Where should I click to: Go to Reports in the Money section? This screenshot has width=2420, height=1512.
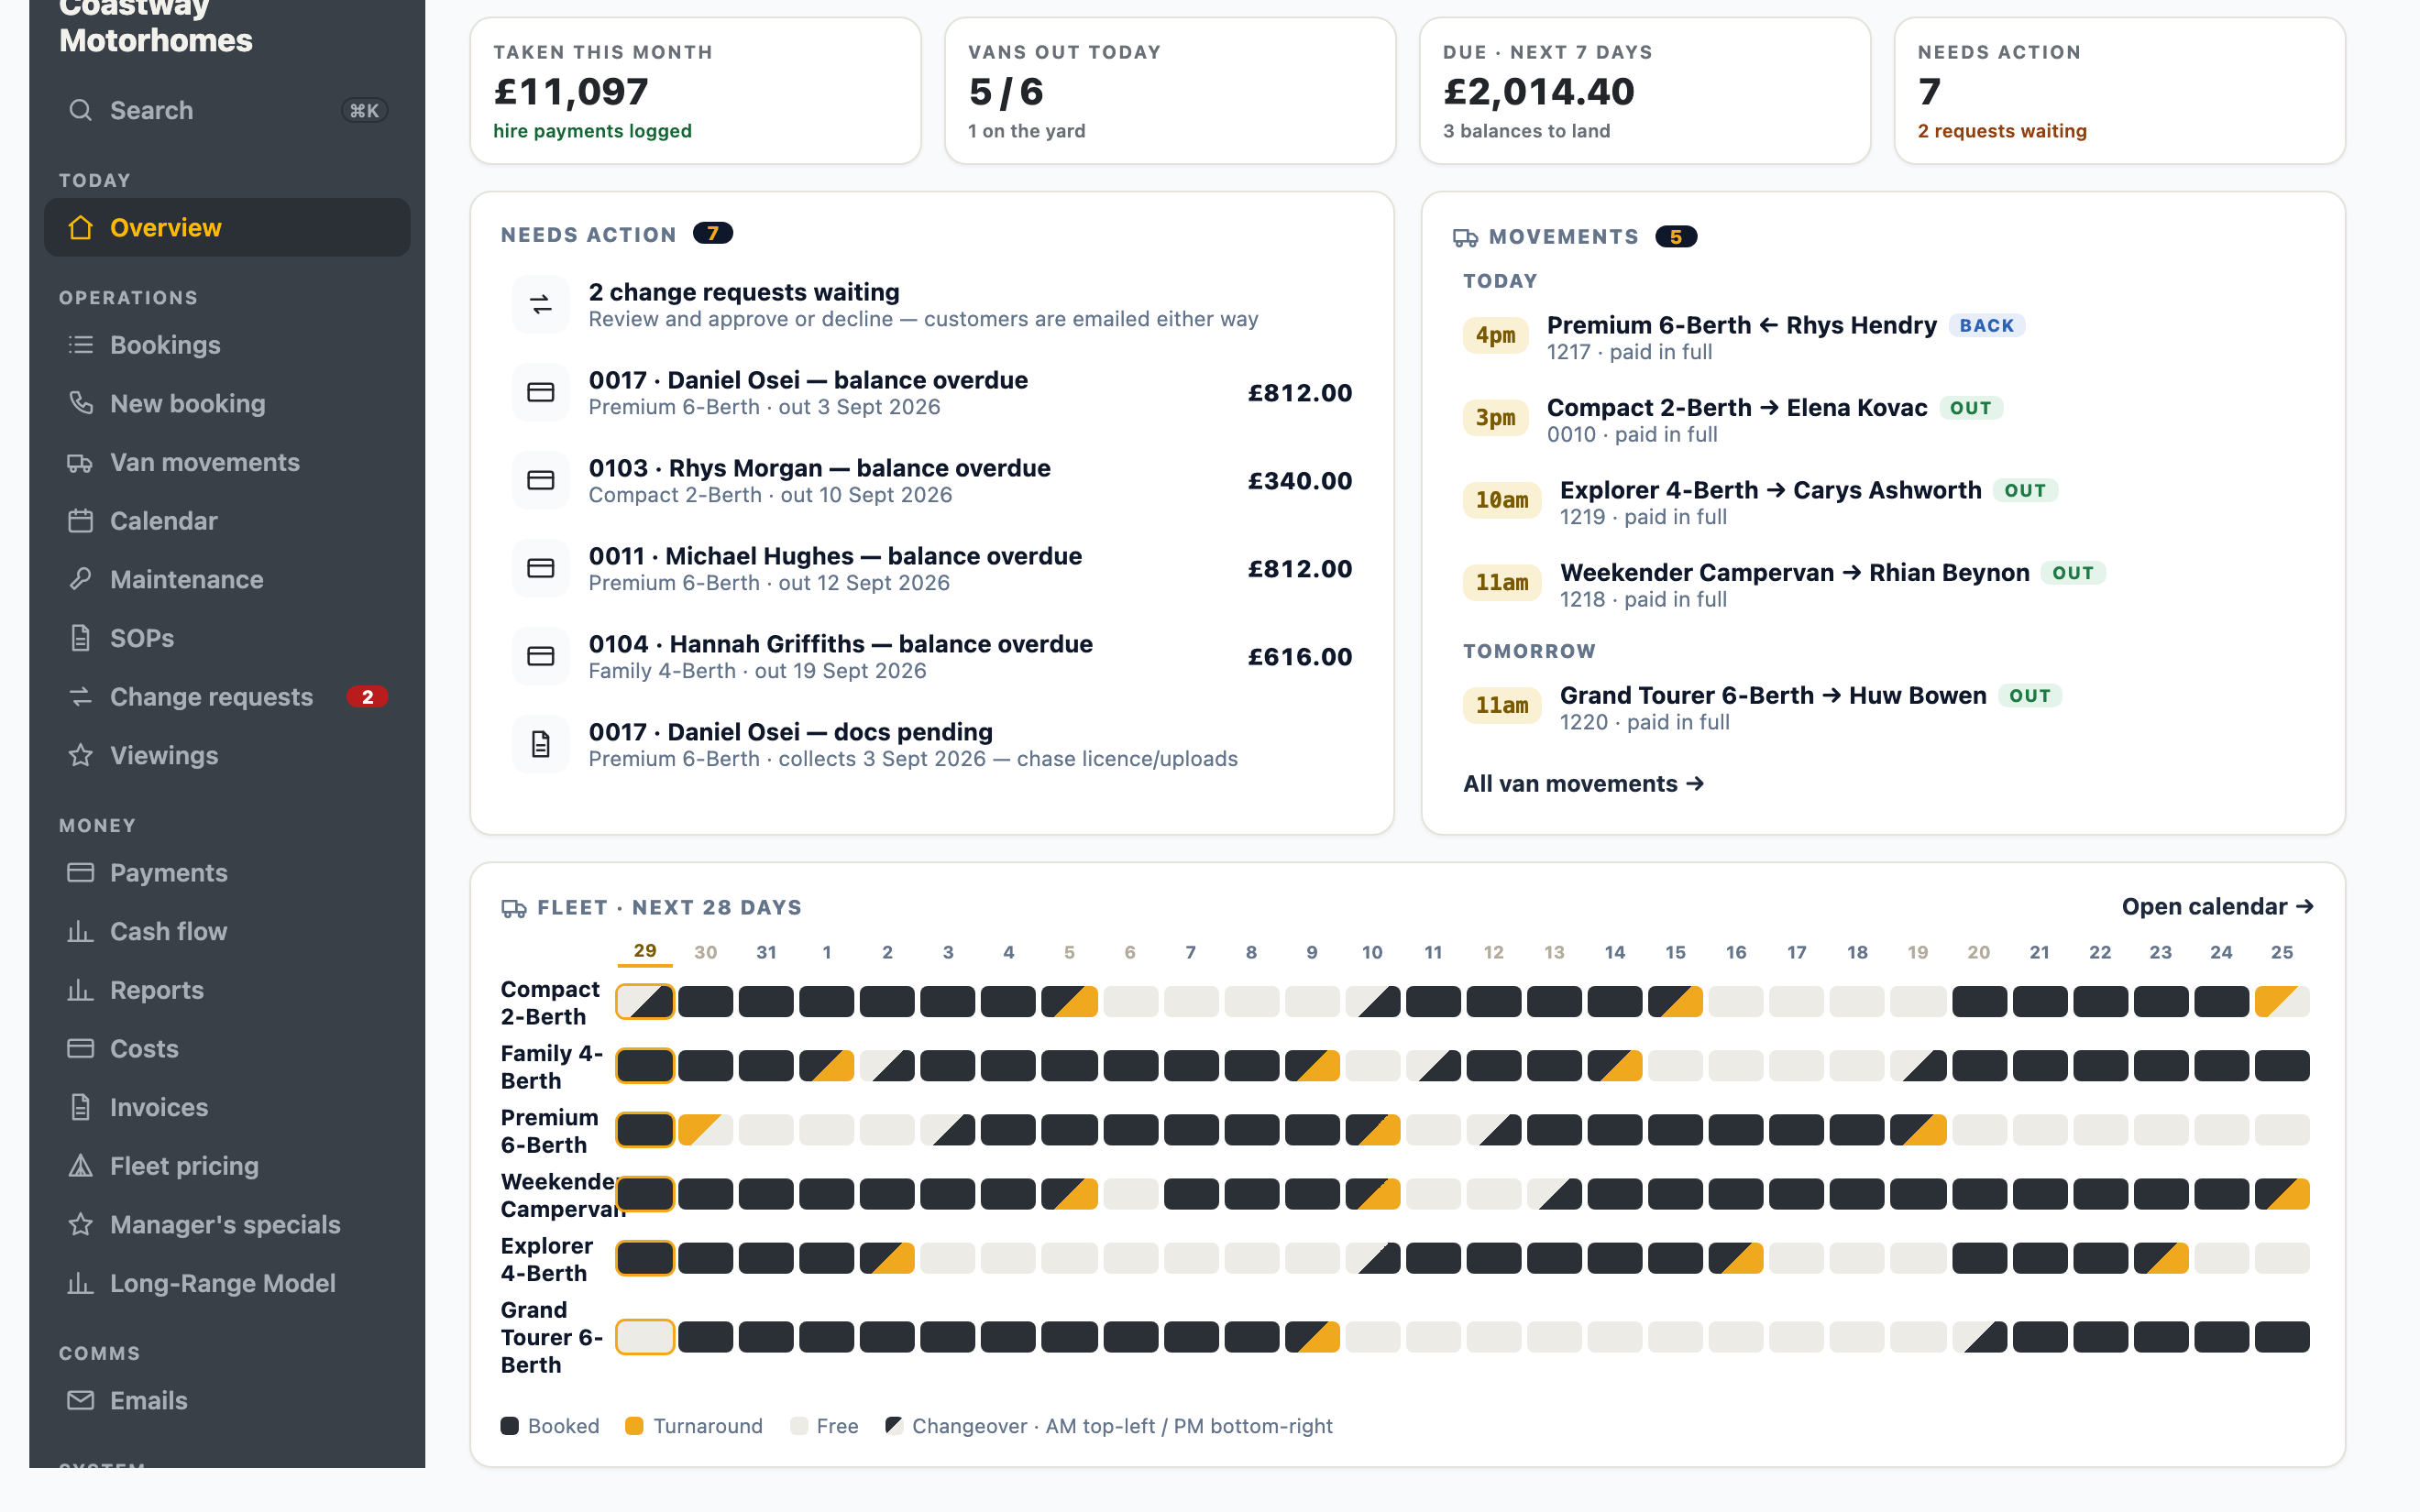click(x=227, y=990)
